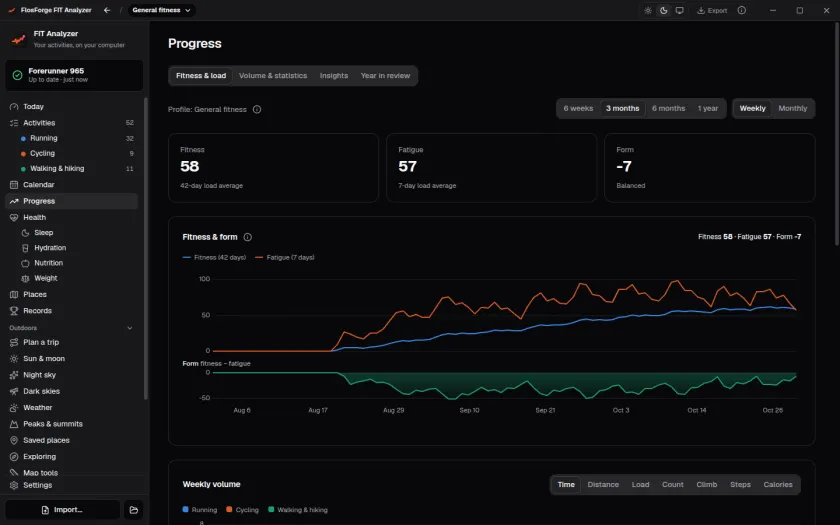Click the Fitness 58 card
The image size is (840, 525).
pos(273,168)
